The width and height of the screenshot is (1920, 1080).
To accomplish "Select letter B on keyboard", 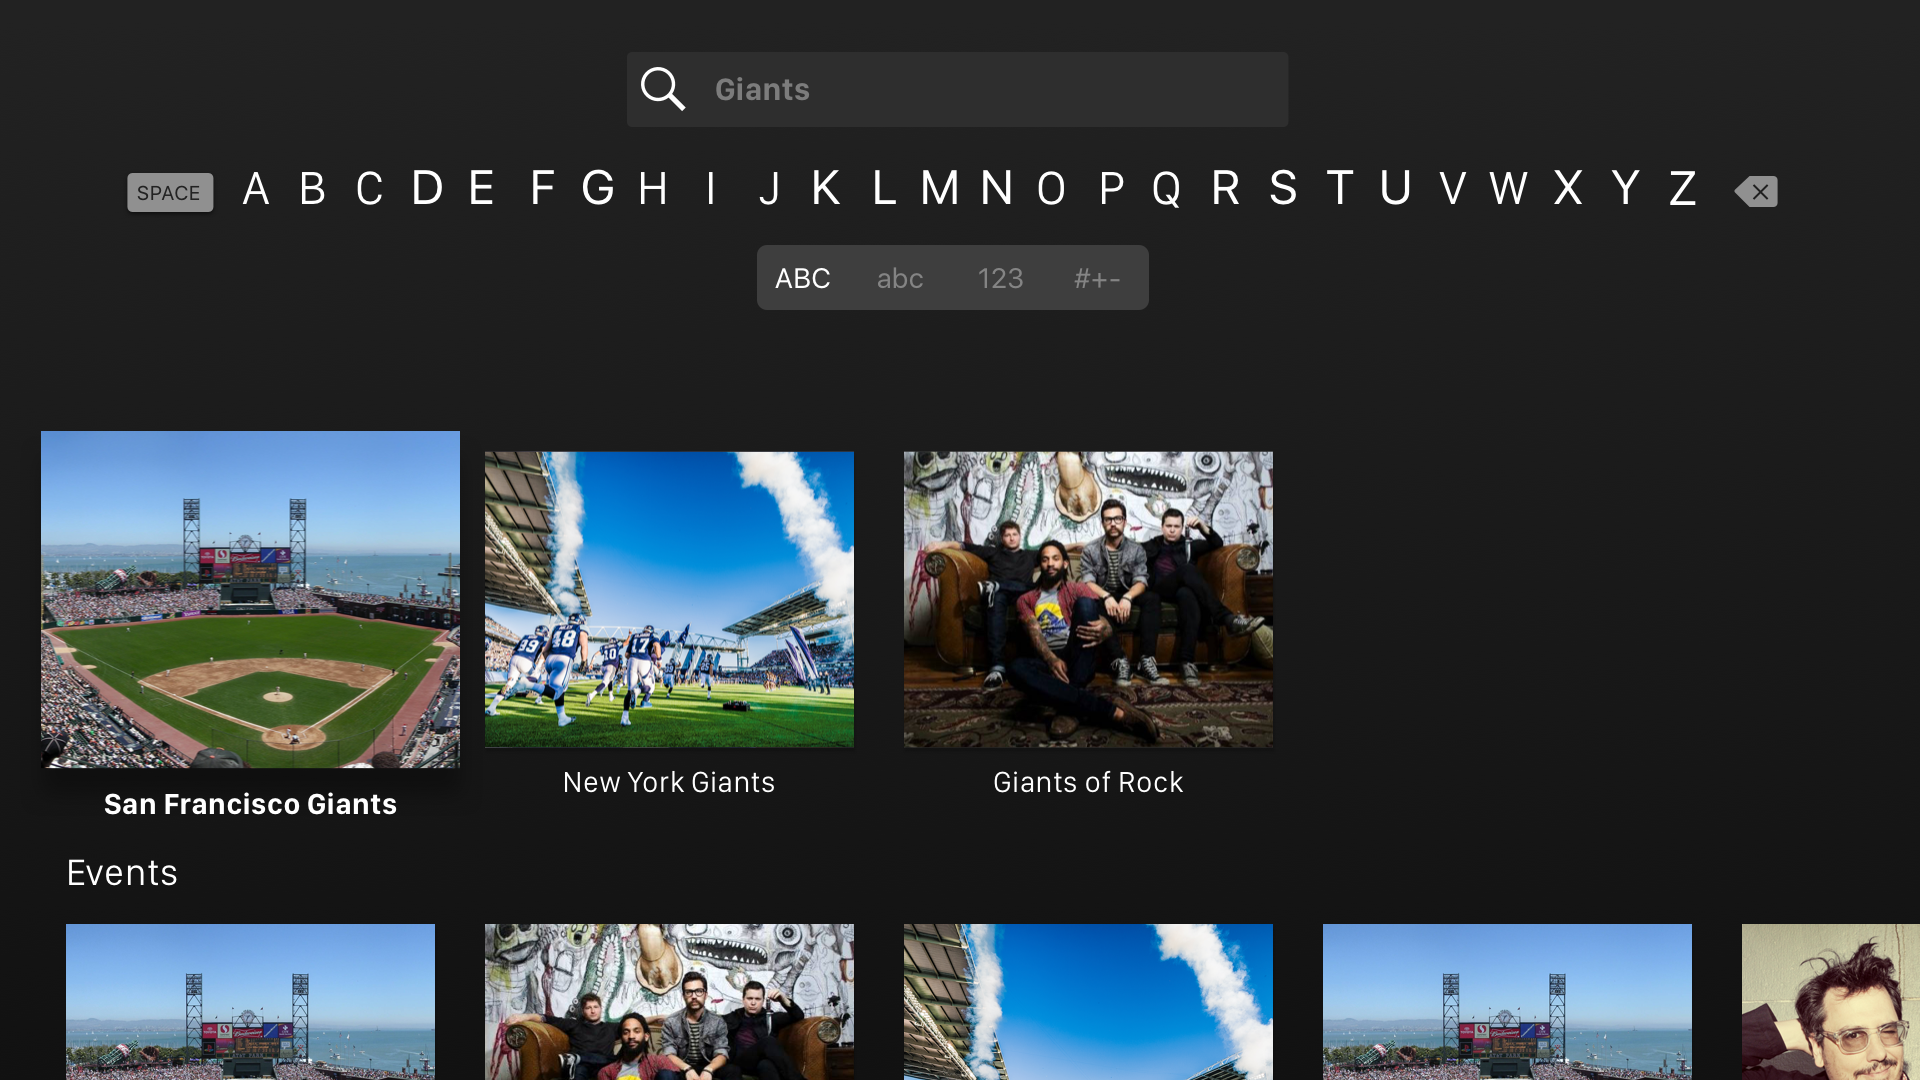I will 313,188.
